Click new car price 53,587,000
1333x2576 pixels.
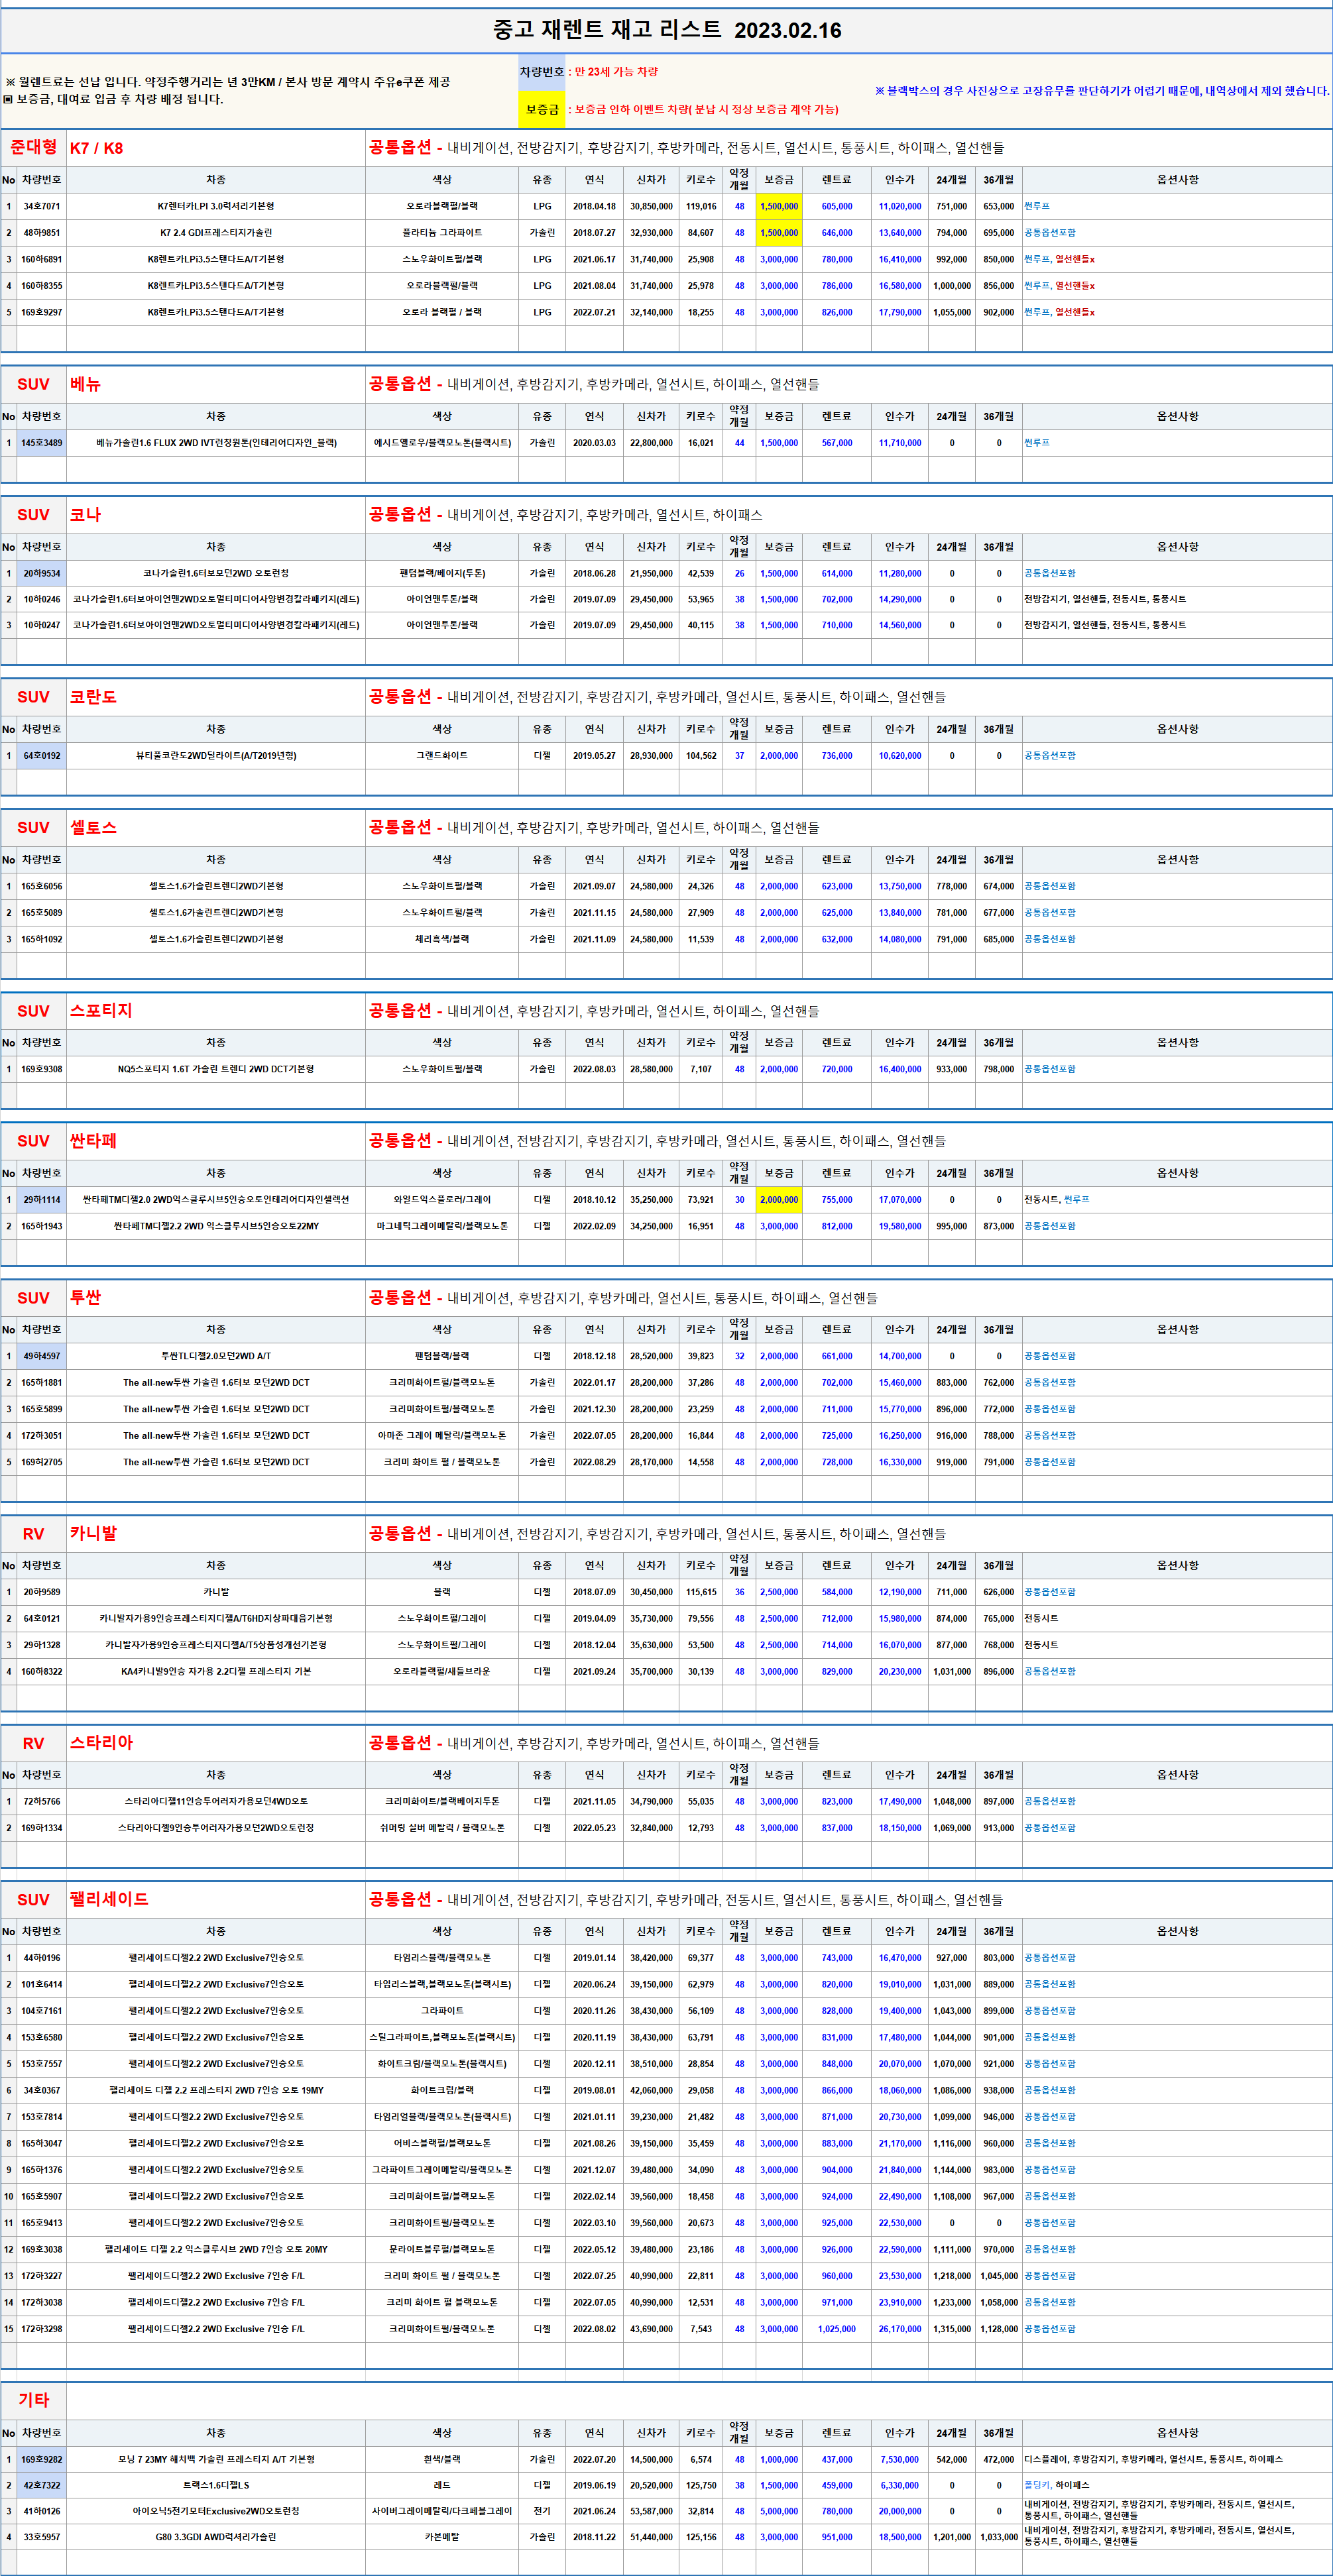point(651,2511)
